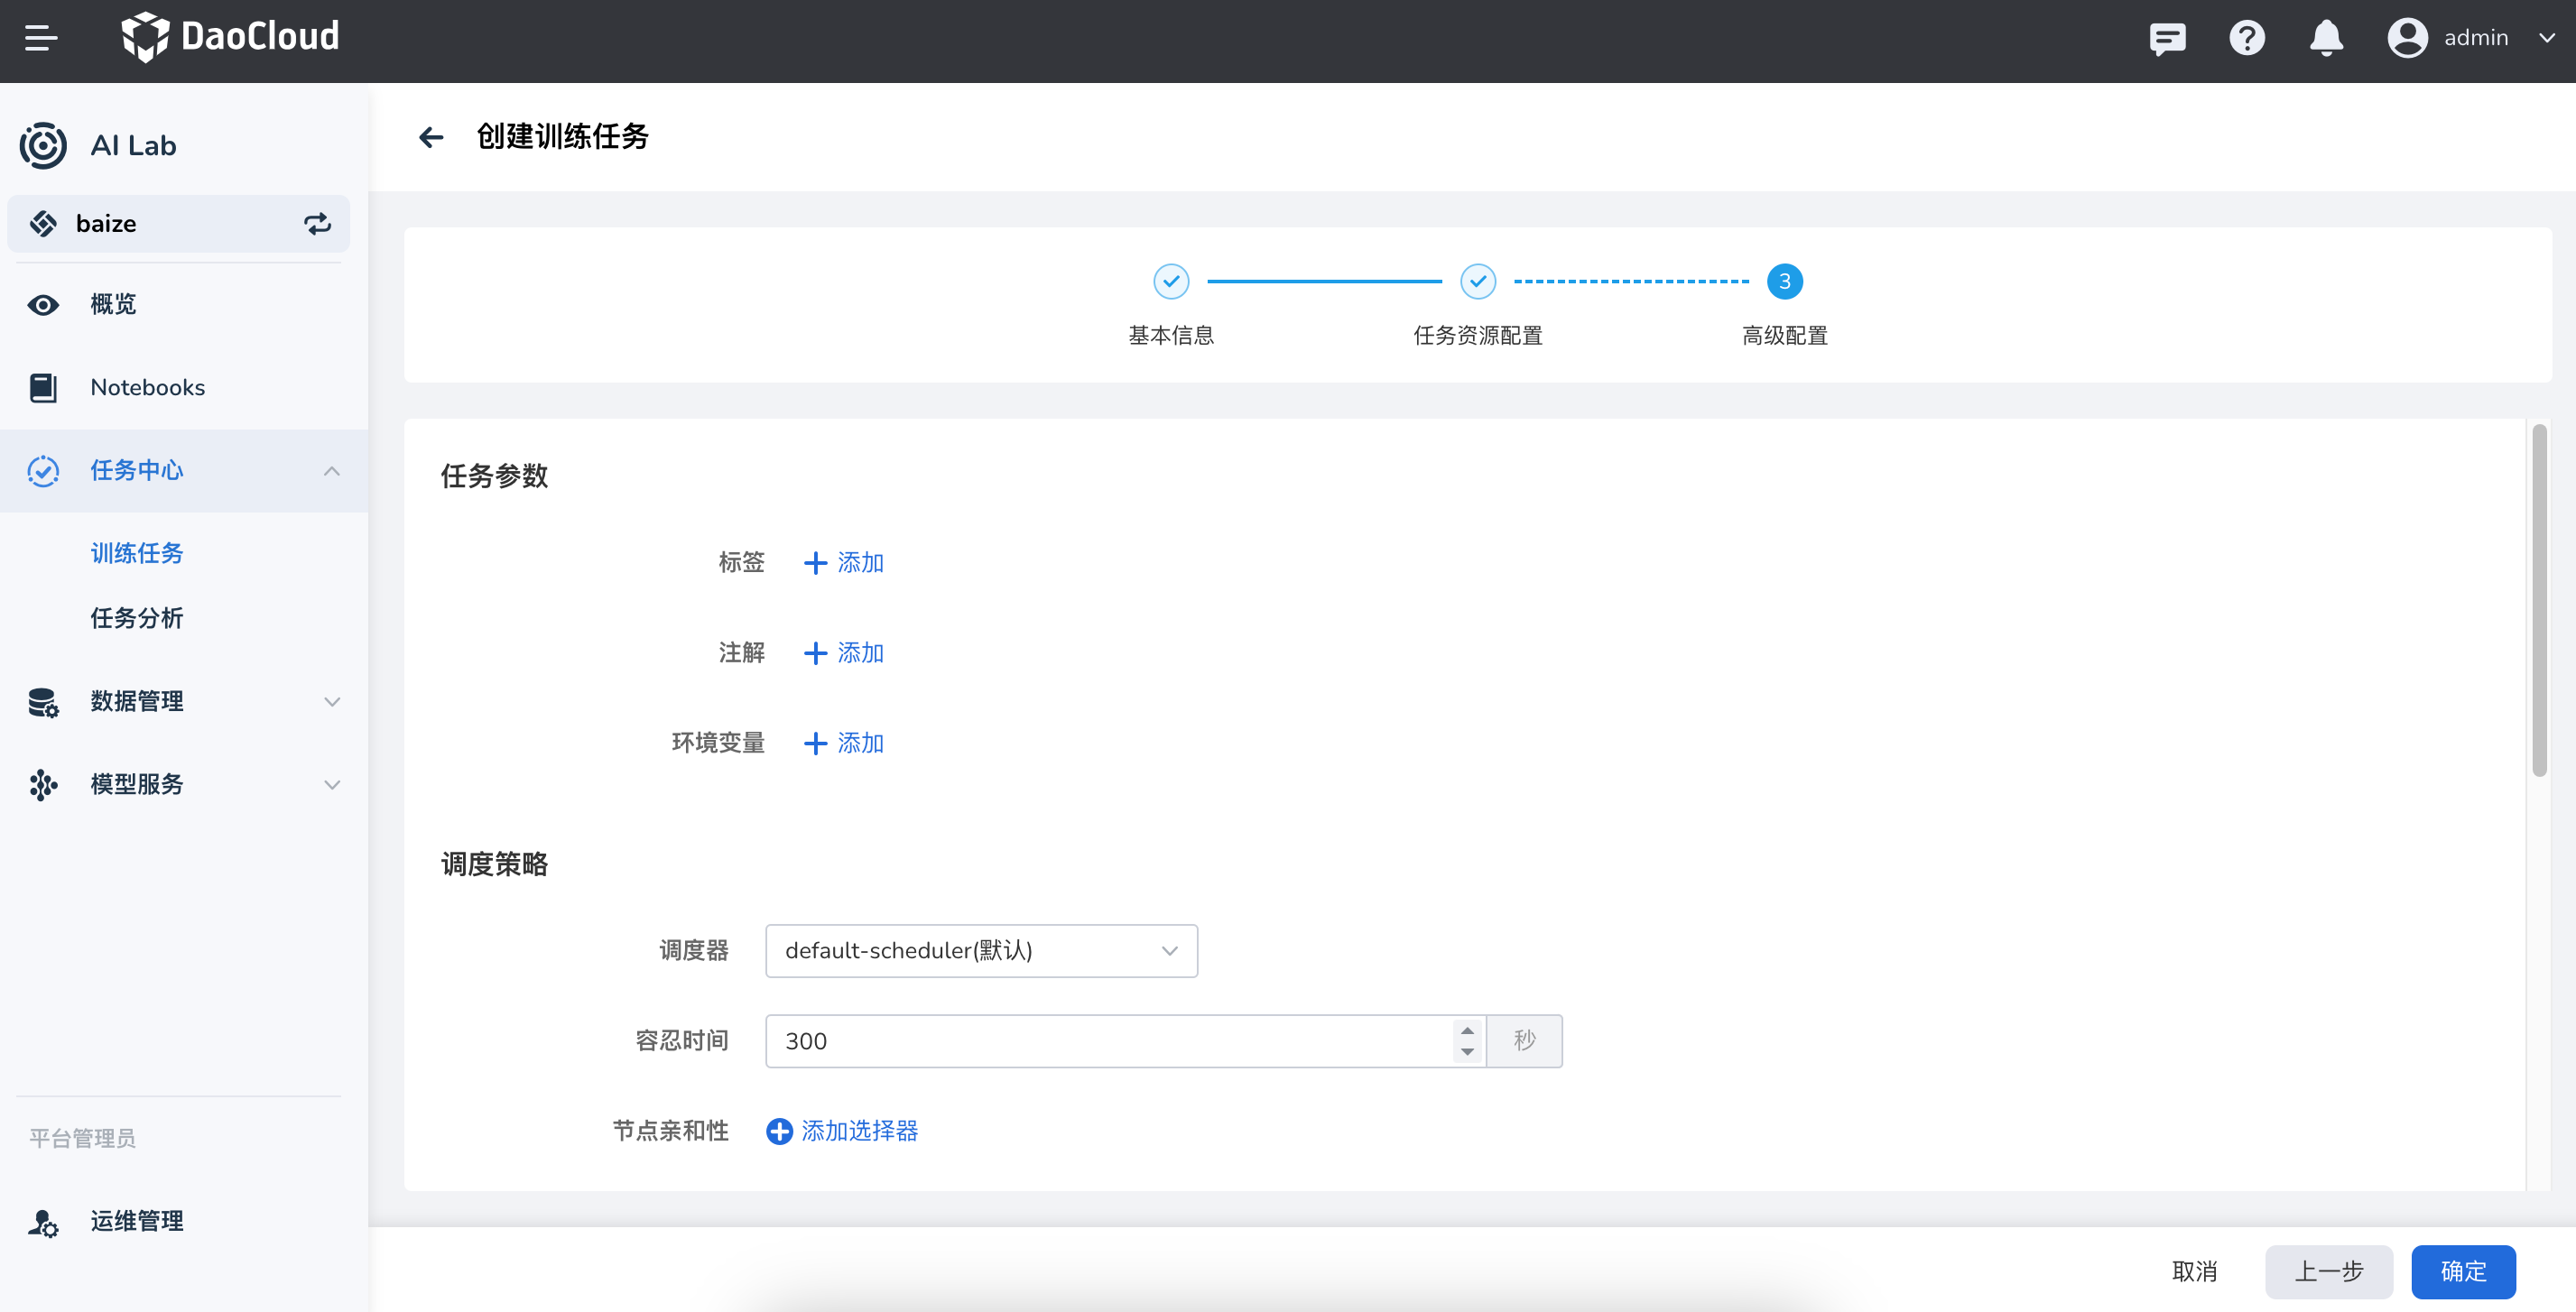This screenshot has width=2576, height=1312.
Task: Click the 运维管理 admin icon
Action: tap(43, 1222)
